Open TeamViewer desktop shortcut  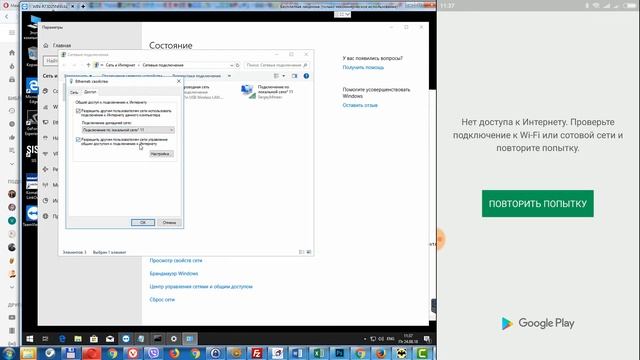[31, 216]
